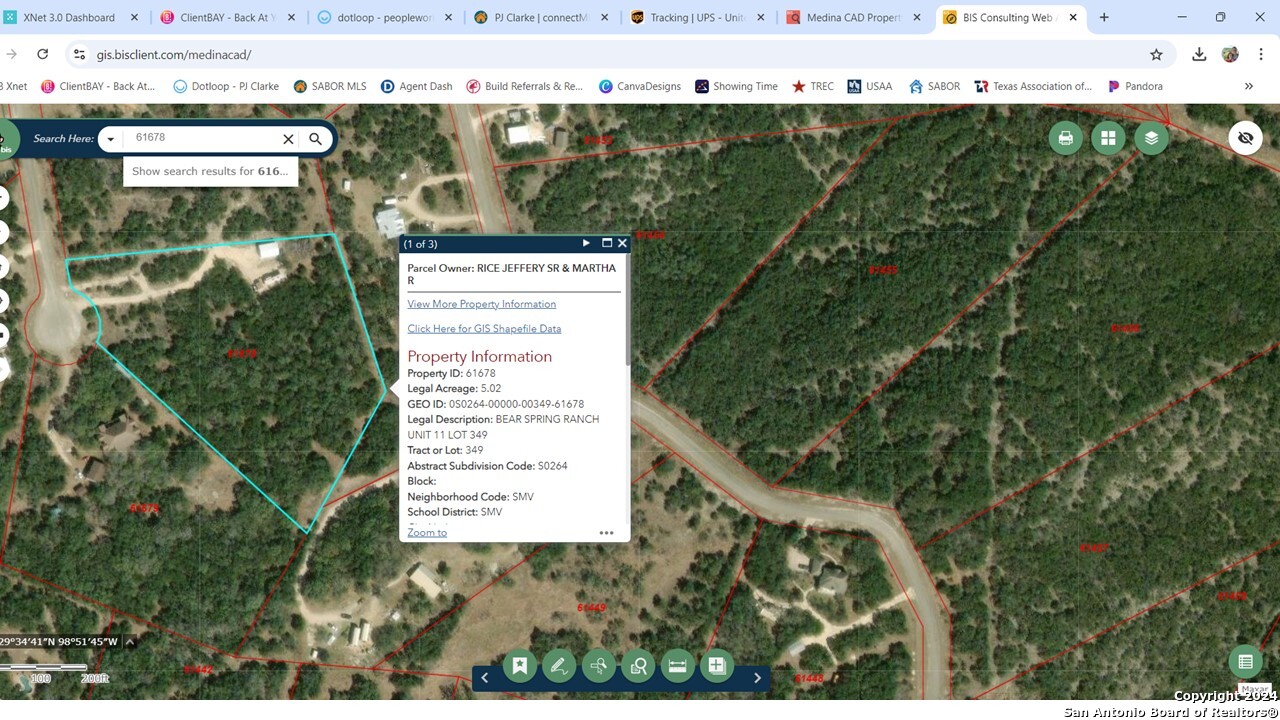Open the SABOR house icon bookmark
Screen dimensions: 1280x720
pyautogui.click(x=934, y=86)
